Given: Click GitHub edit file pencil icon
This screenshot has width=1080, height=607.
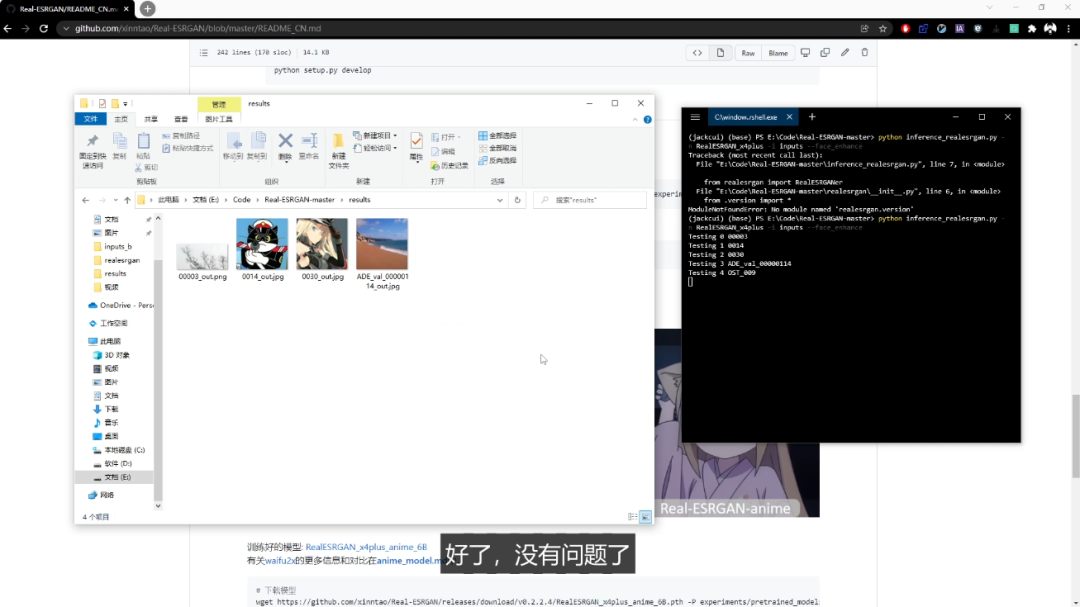Looking at the screenshot, I should coord(845,52).
